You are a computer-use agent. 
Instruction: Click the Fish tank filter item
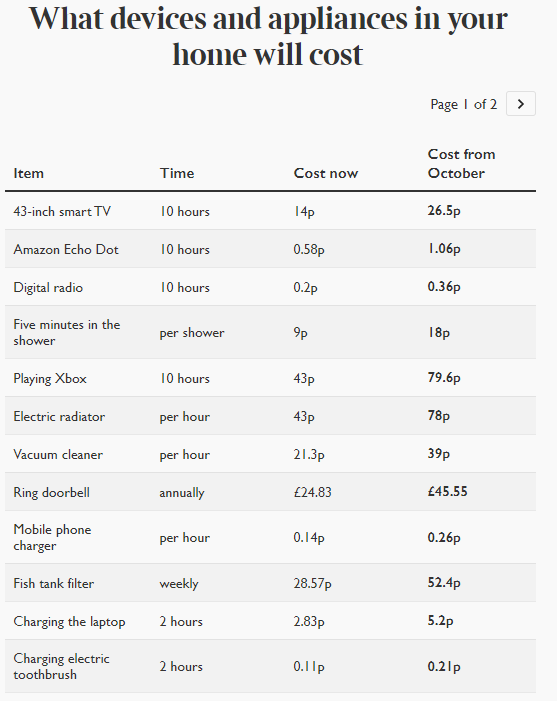54,583
